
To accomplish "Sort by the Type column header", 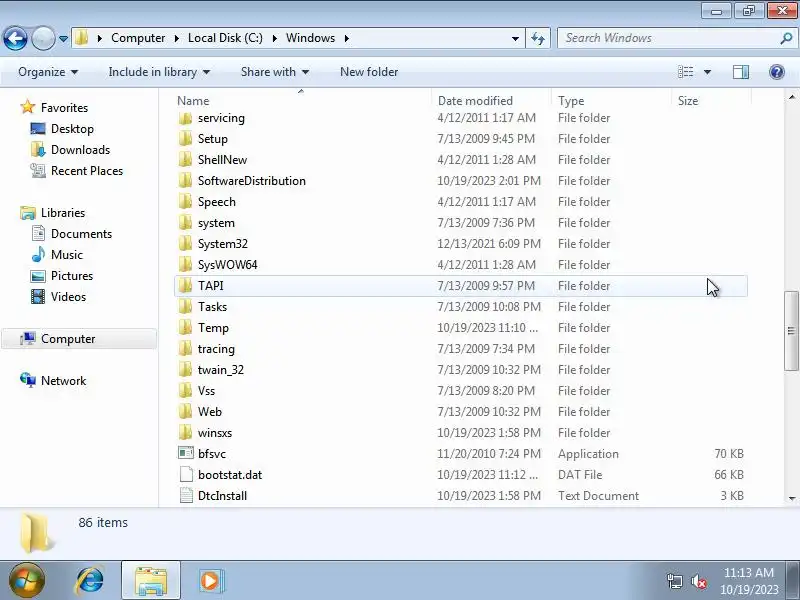I will tap(570, 101).
